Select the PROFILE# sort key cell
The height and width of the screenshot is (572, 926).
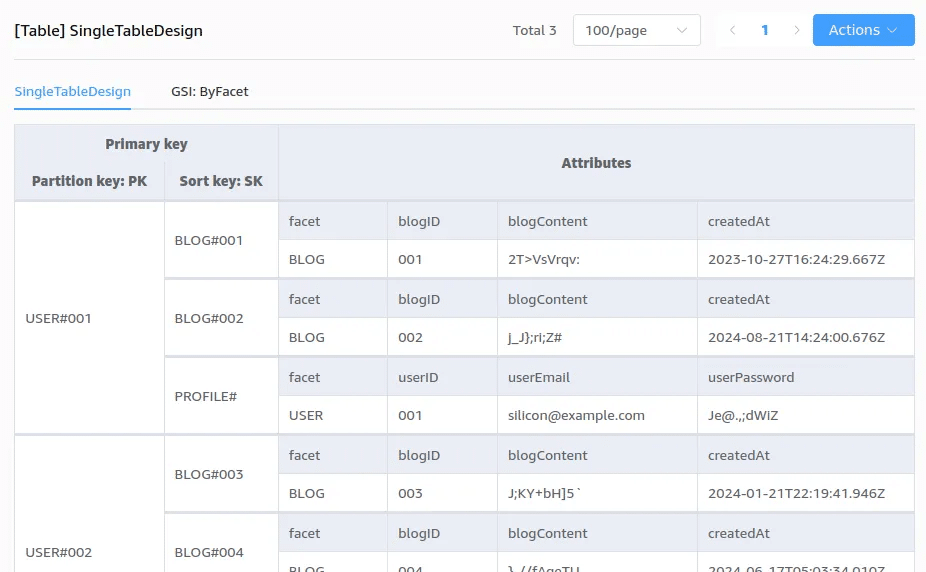click(206, 396)
